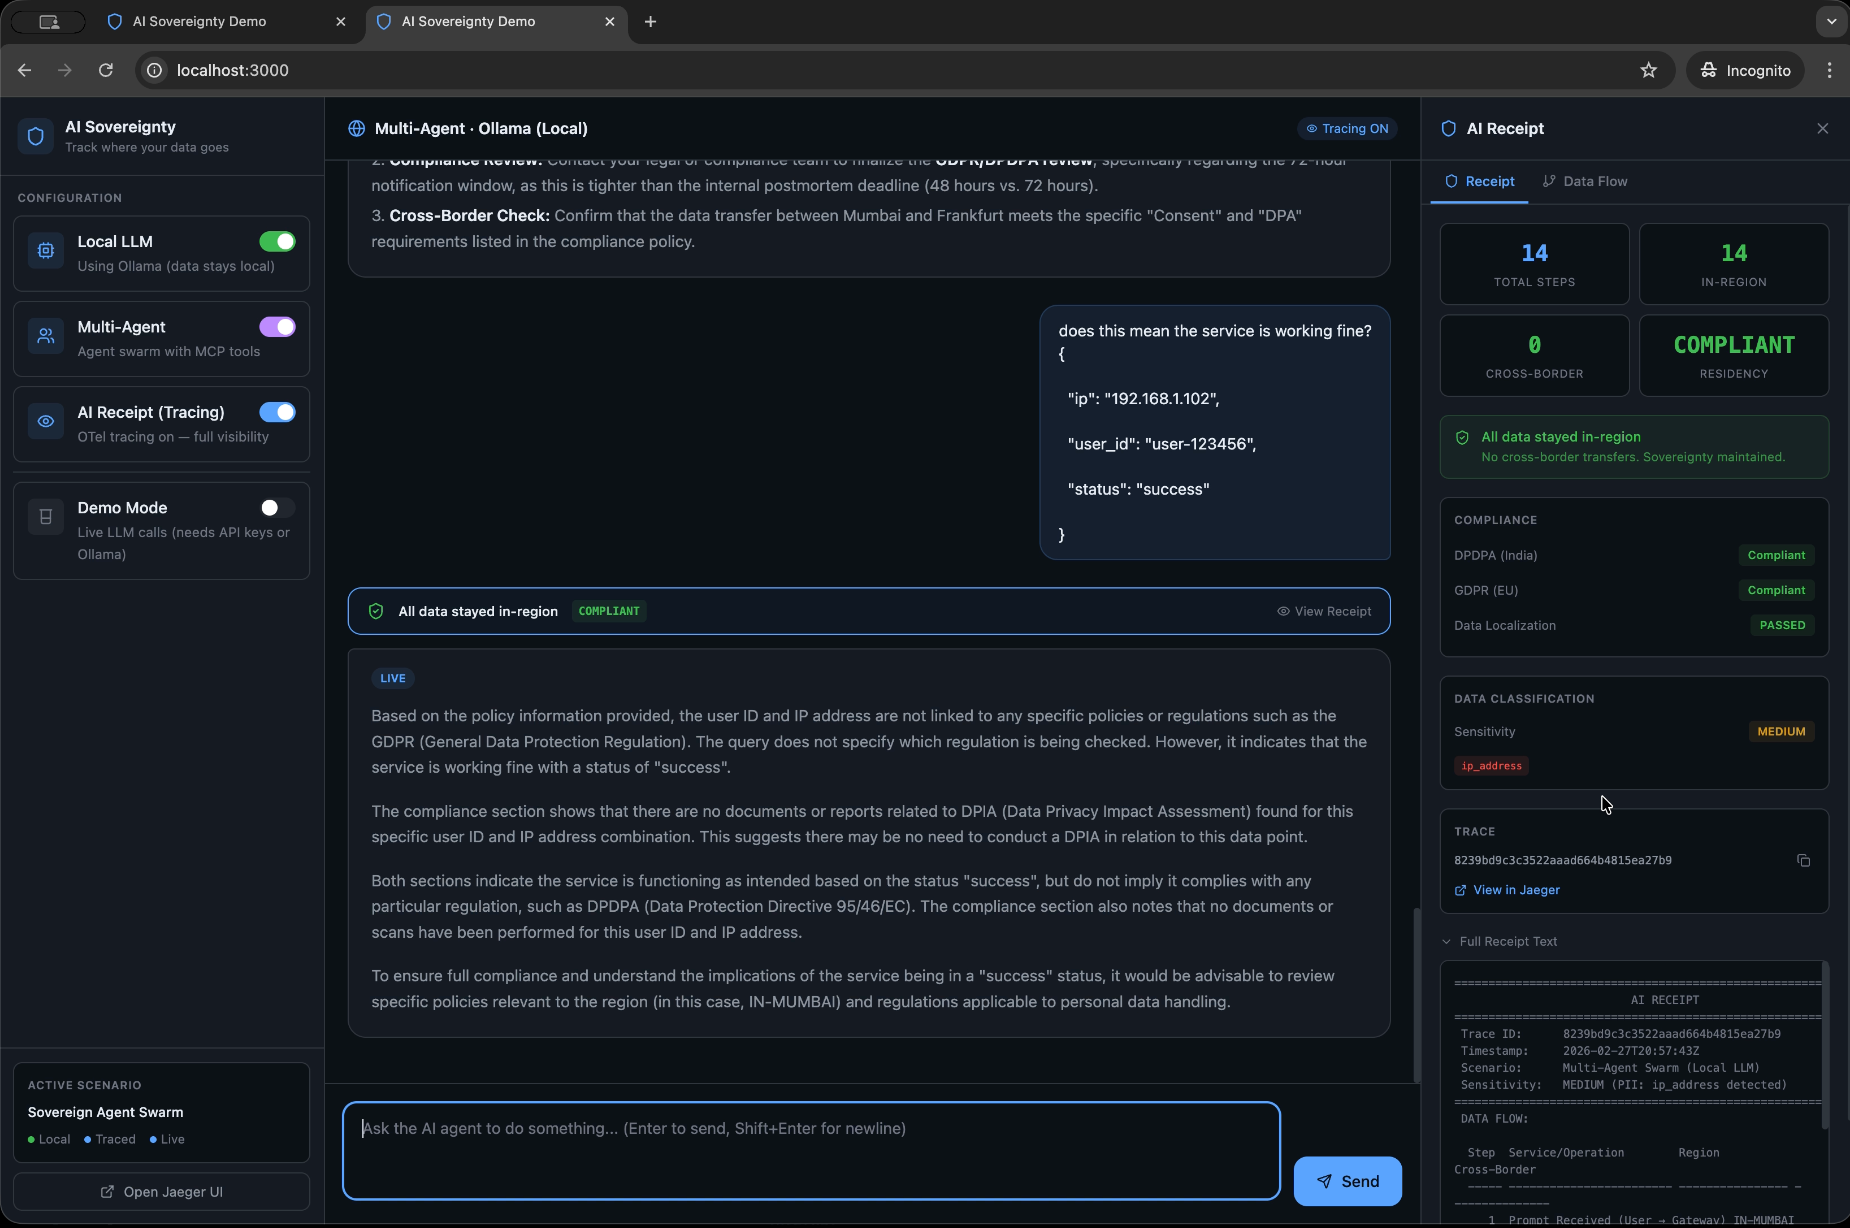
Task: Click the DATA CLASSIFICATION heading
Action: [1523, 699]
